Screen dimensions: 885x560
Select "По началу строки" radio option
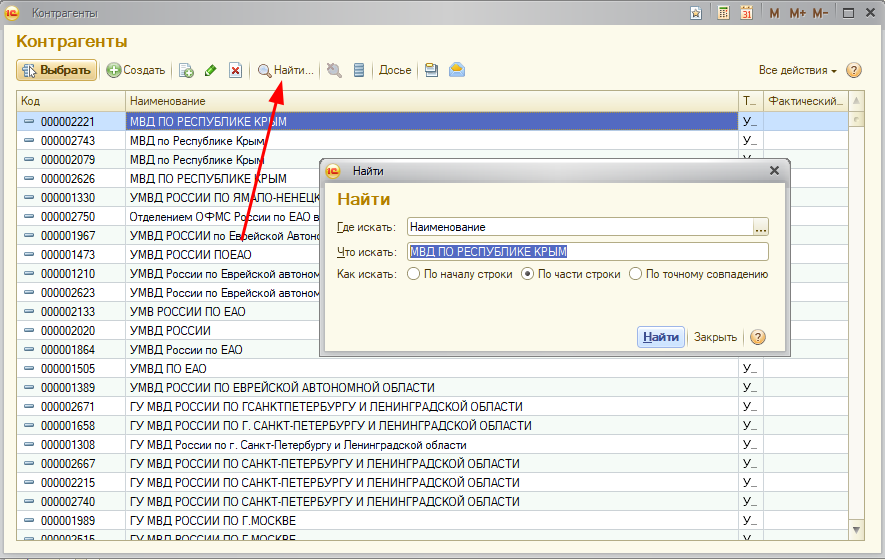(x=414, y=274)
